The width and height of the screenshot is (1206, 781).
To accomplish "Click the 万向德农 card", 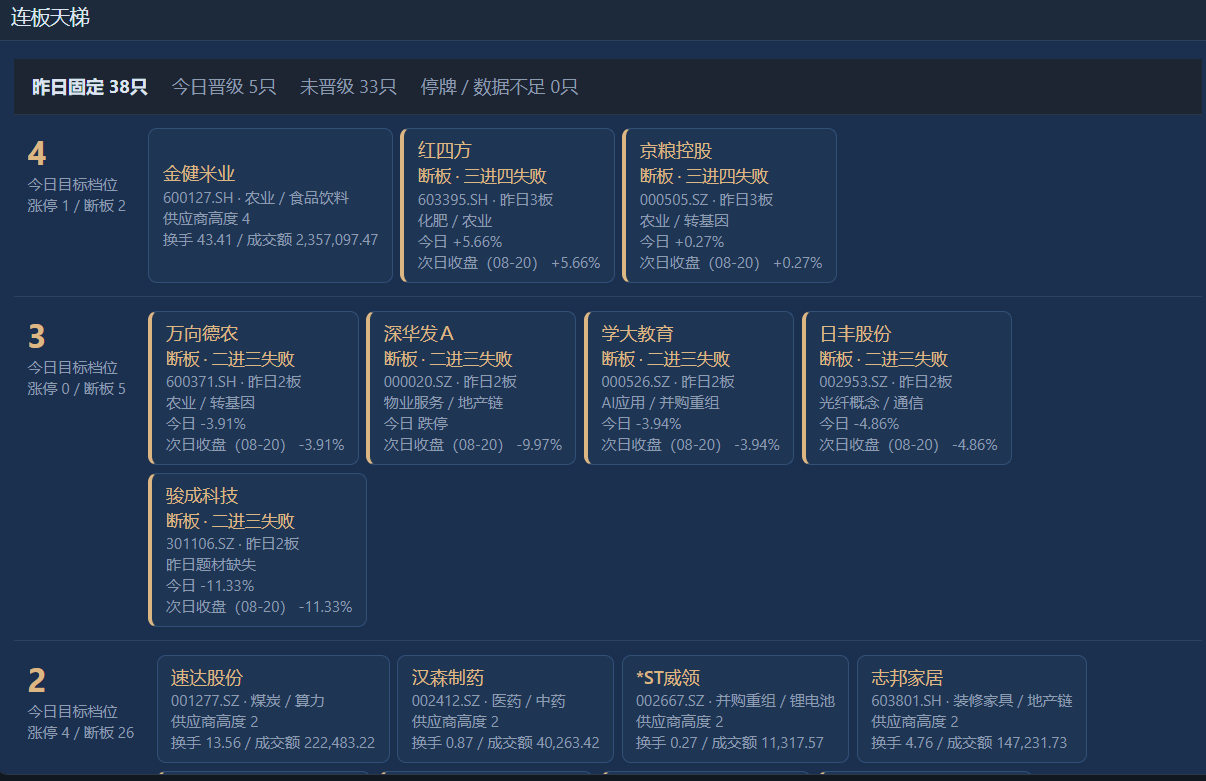I will coord(253,388).
